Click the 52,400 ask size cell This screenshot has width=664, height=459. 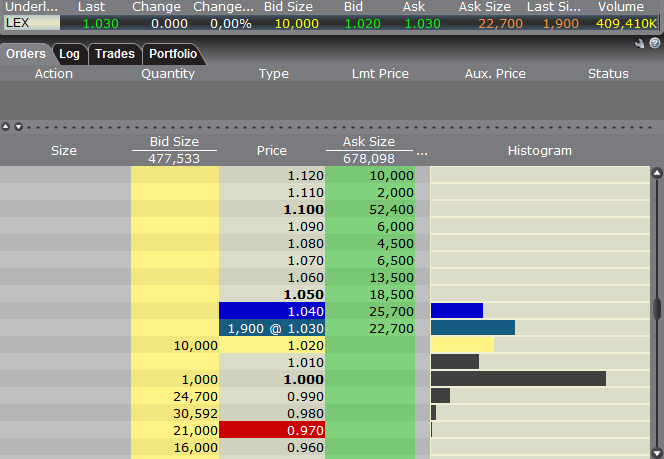tap(370, 209)
